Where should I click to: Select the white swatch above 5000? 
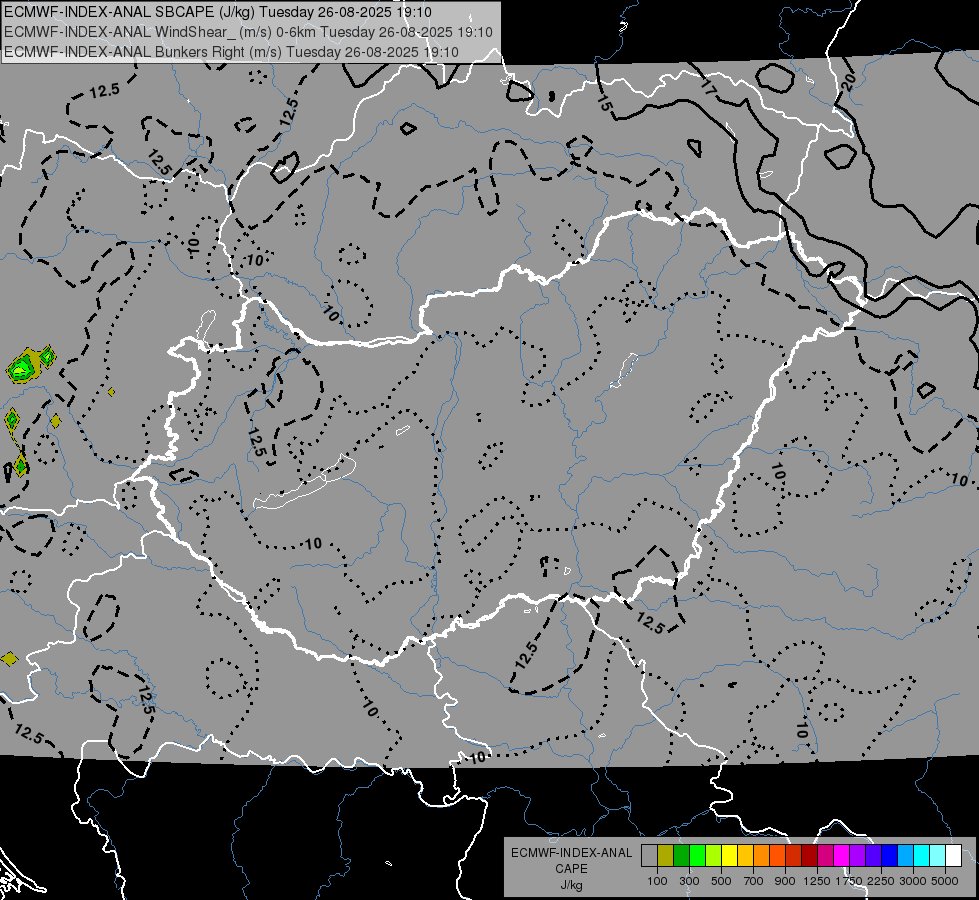955,855
